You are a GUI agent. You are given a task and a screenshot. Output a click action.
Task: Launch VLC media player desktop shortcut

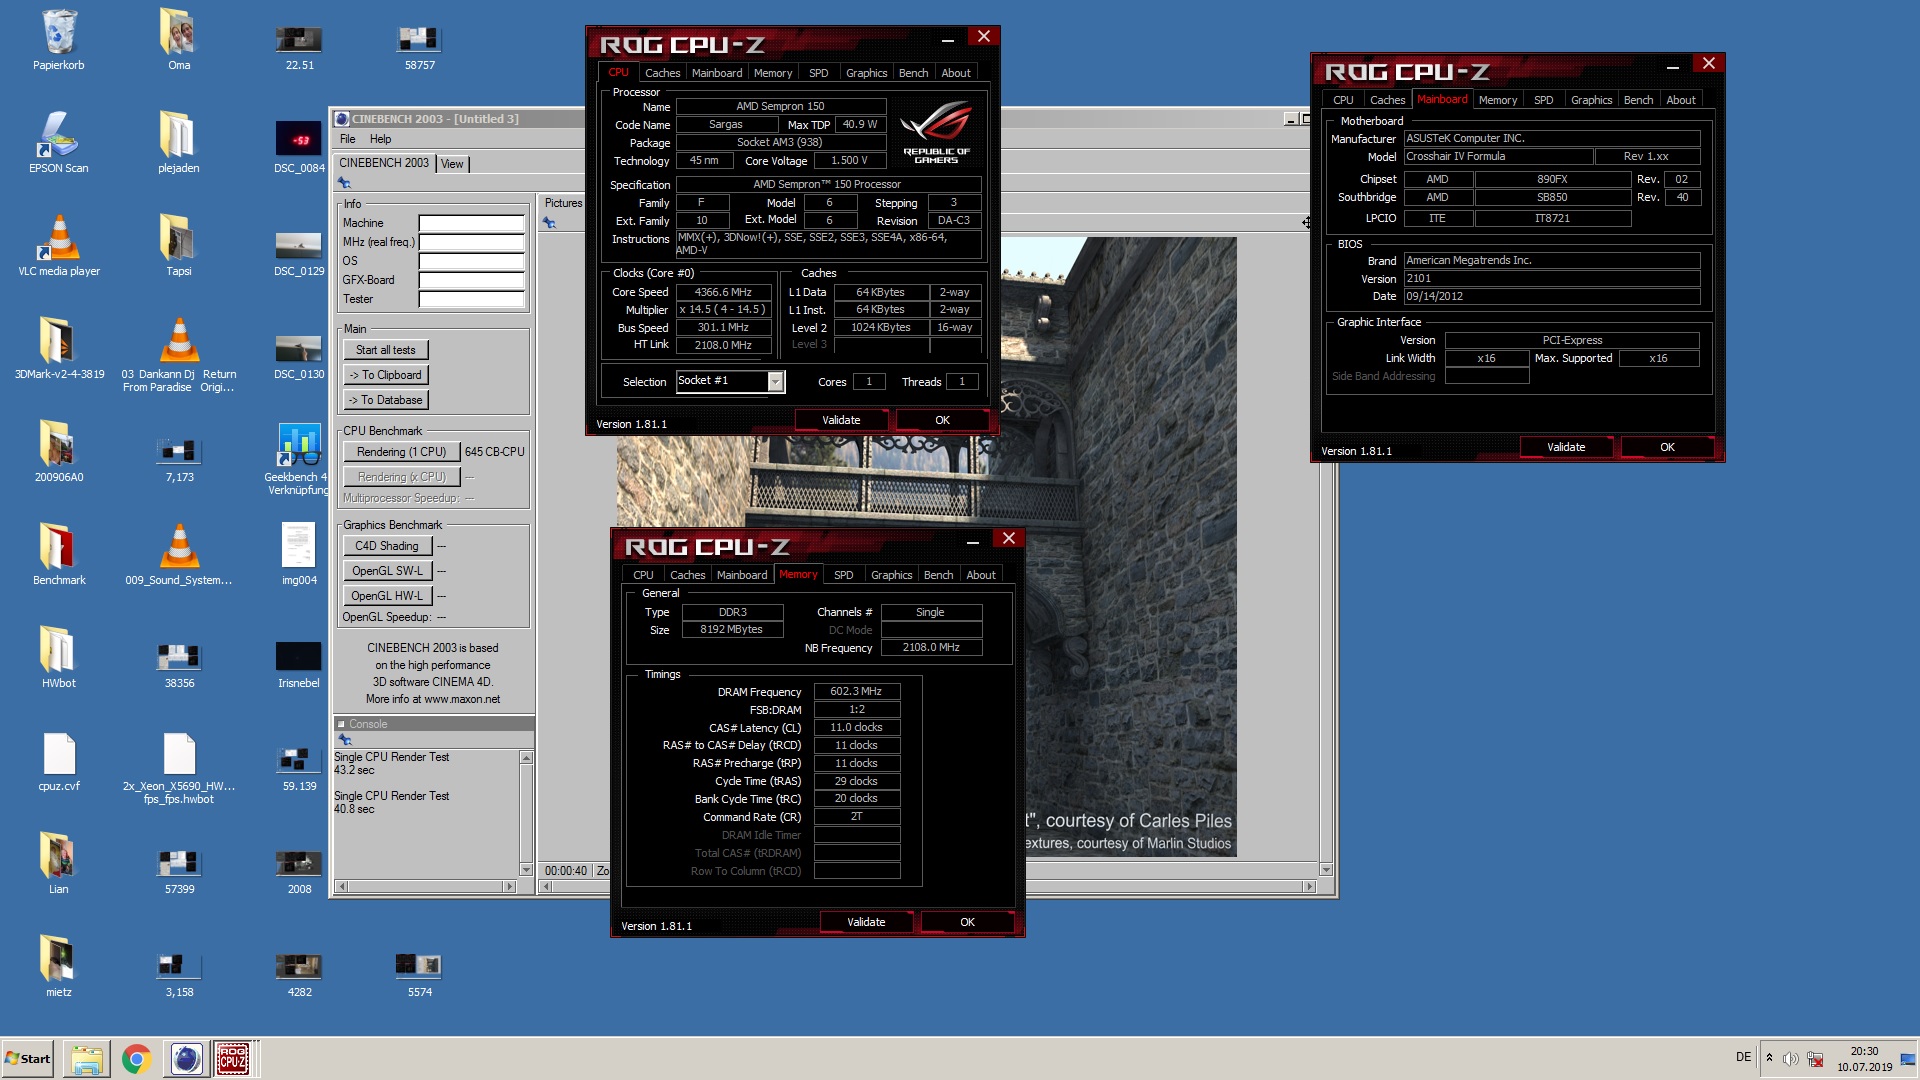click(59, 246)
